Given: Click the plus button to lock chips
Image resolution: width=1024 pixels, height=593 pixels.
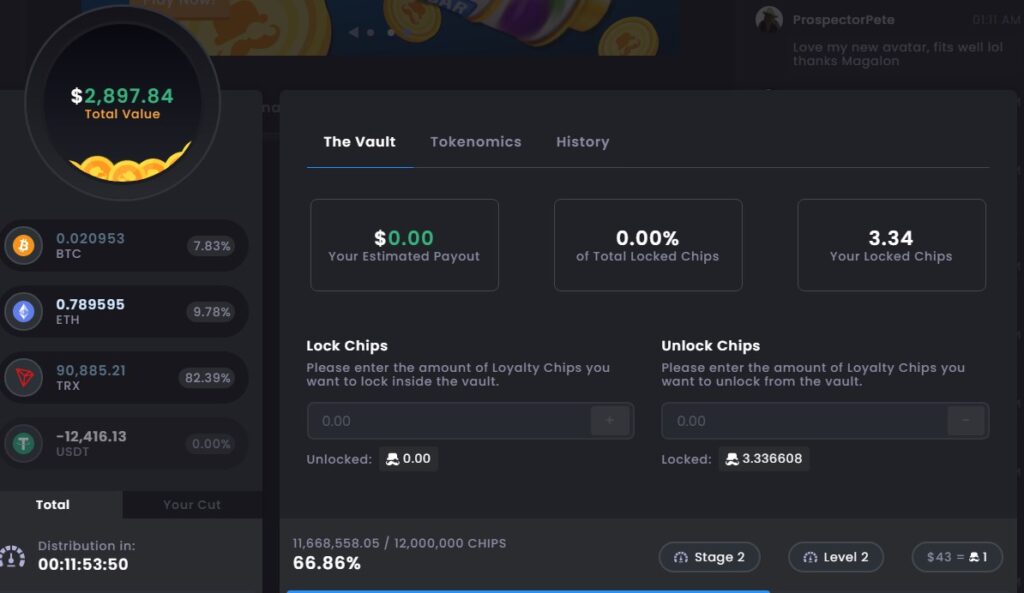Looking at the screenshot, I should pos(610,421).
